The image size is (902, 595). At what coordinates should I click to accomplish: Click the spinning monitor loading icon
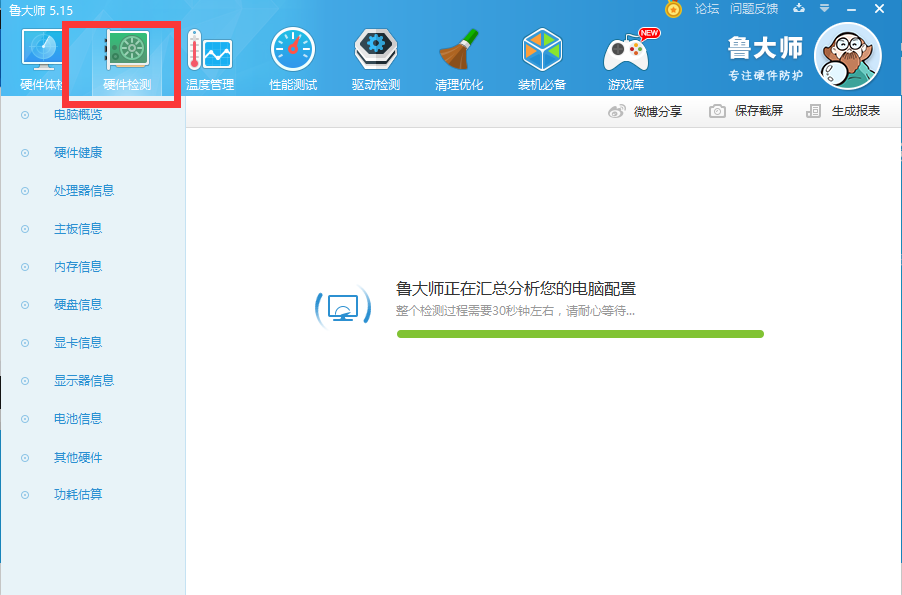(343, 307)
